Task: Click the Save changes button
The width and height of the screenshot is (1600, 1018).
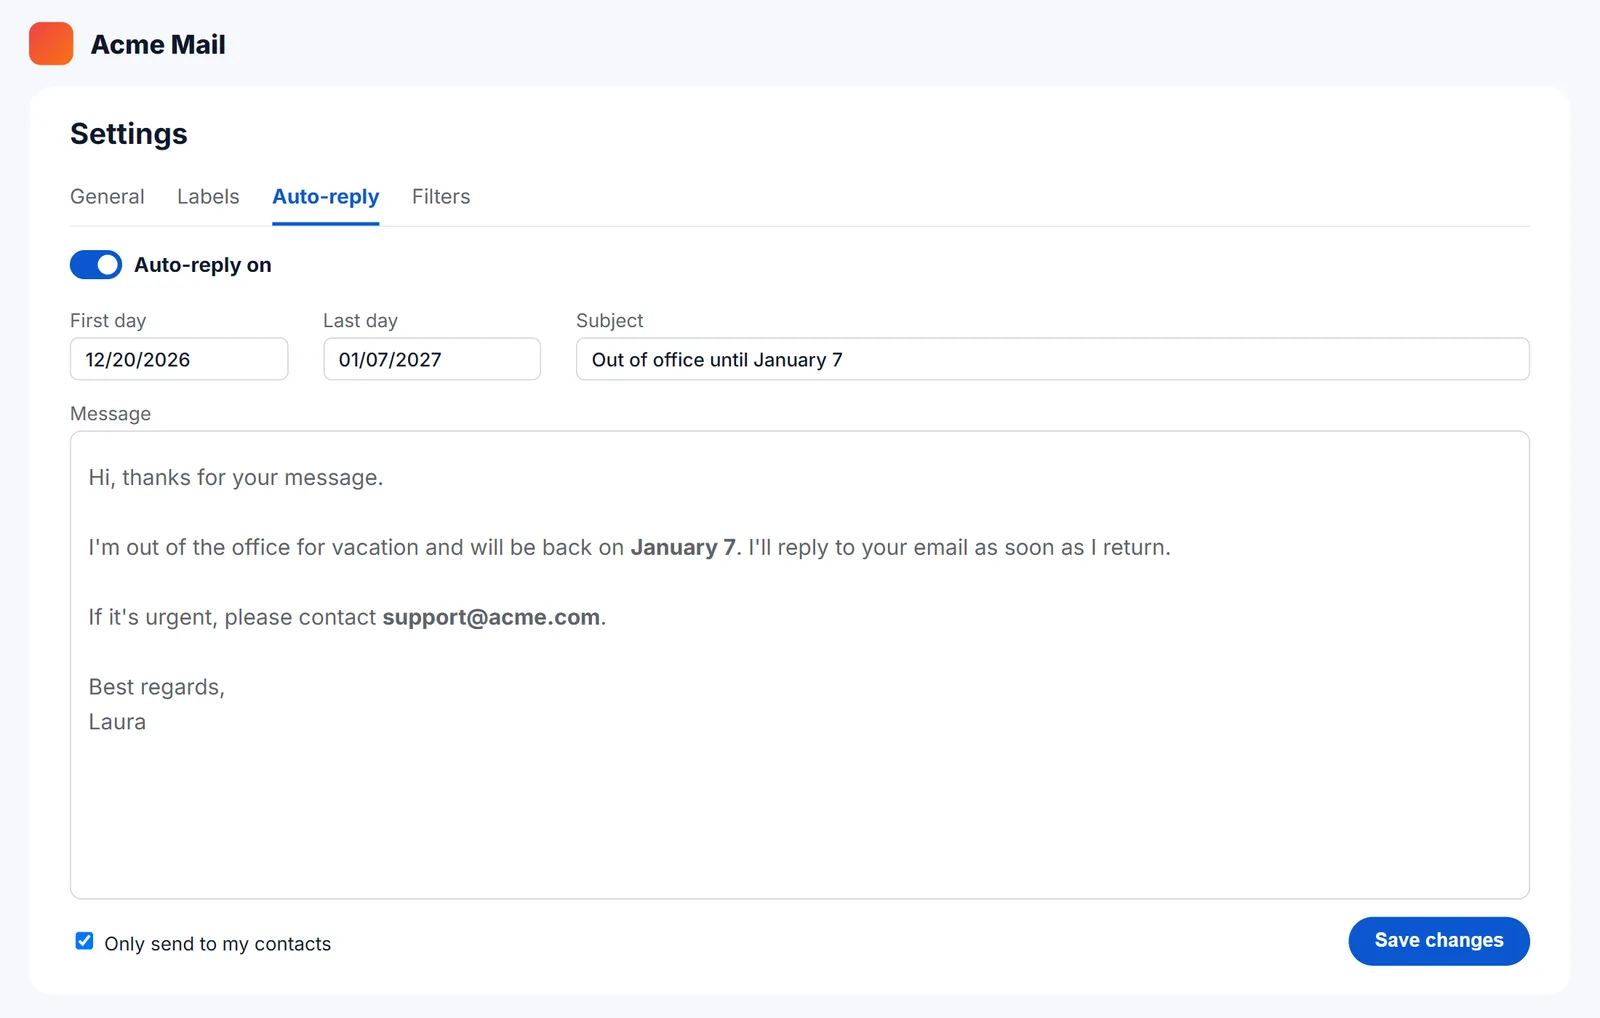Action: point(1439,941)
